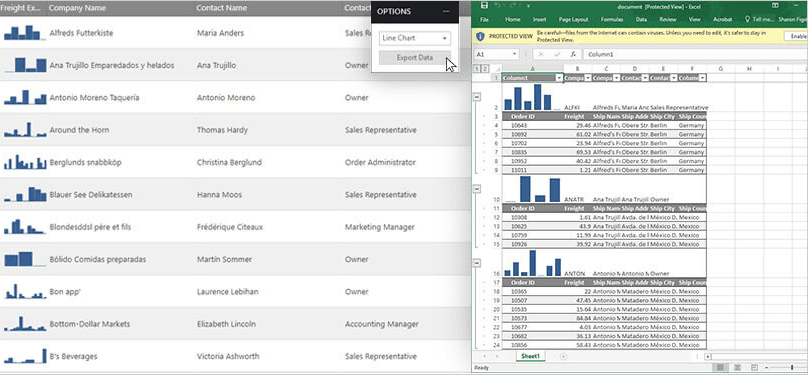
Task: Switch to Page Layout view in the status bar
Action: point(736,367)
